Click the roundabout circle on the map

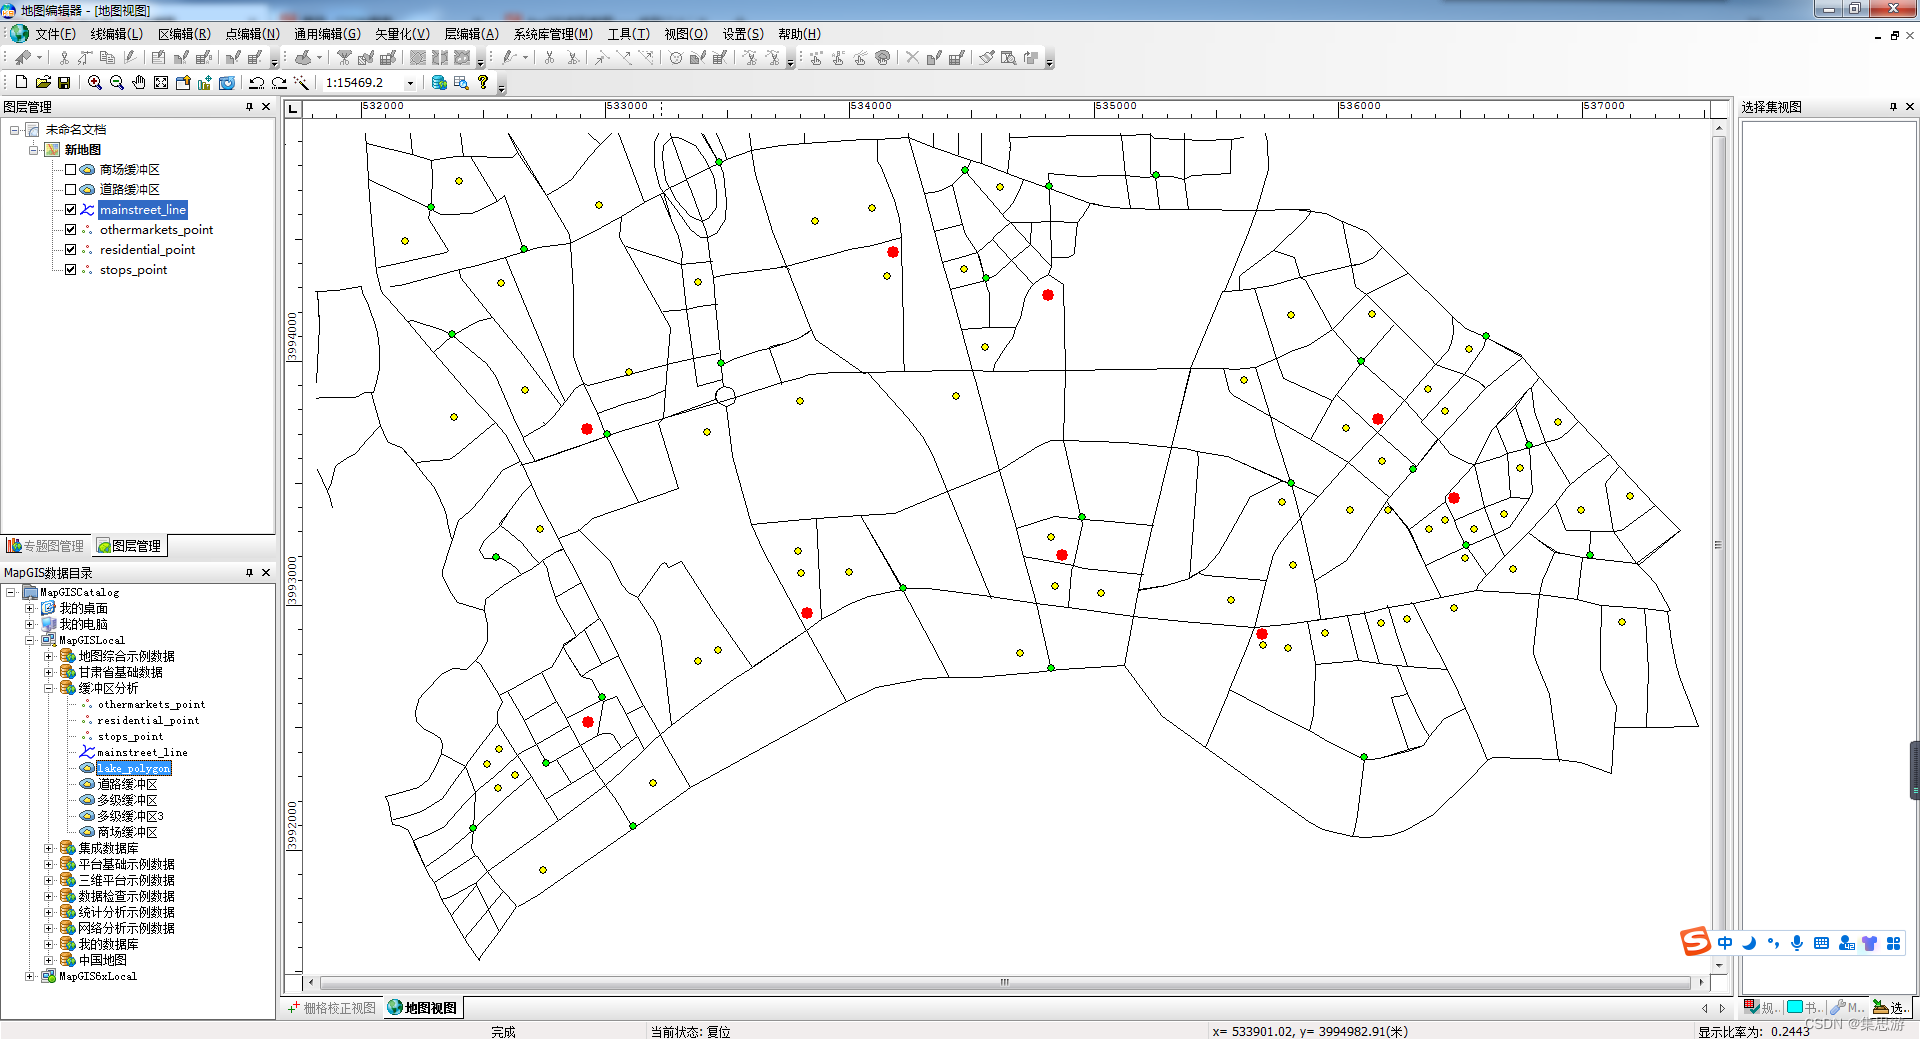(726, 397)
